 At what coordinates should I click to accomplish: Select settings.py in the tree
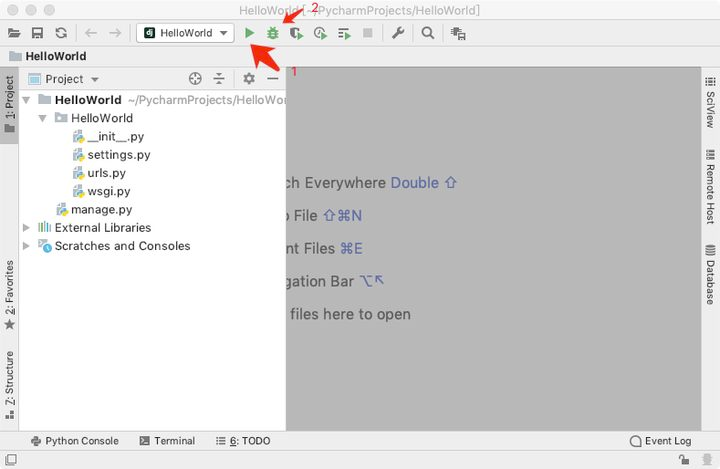(x=112, y=155)
